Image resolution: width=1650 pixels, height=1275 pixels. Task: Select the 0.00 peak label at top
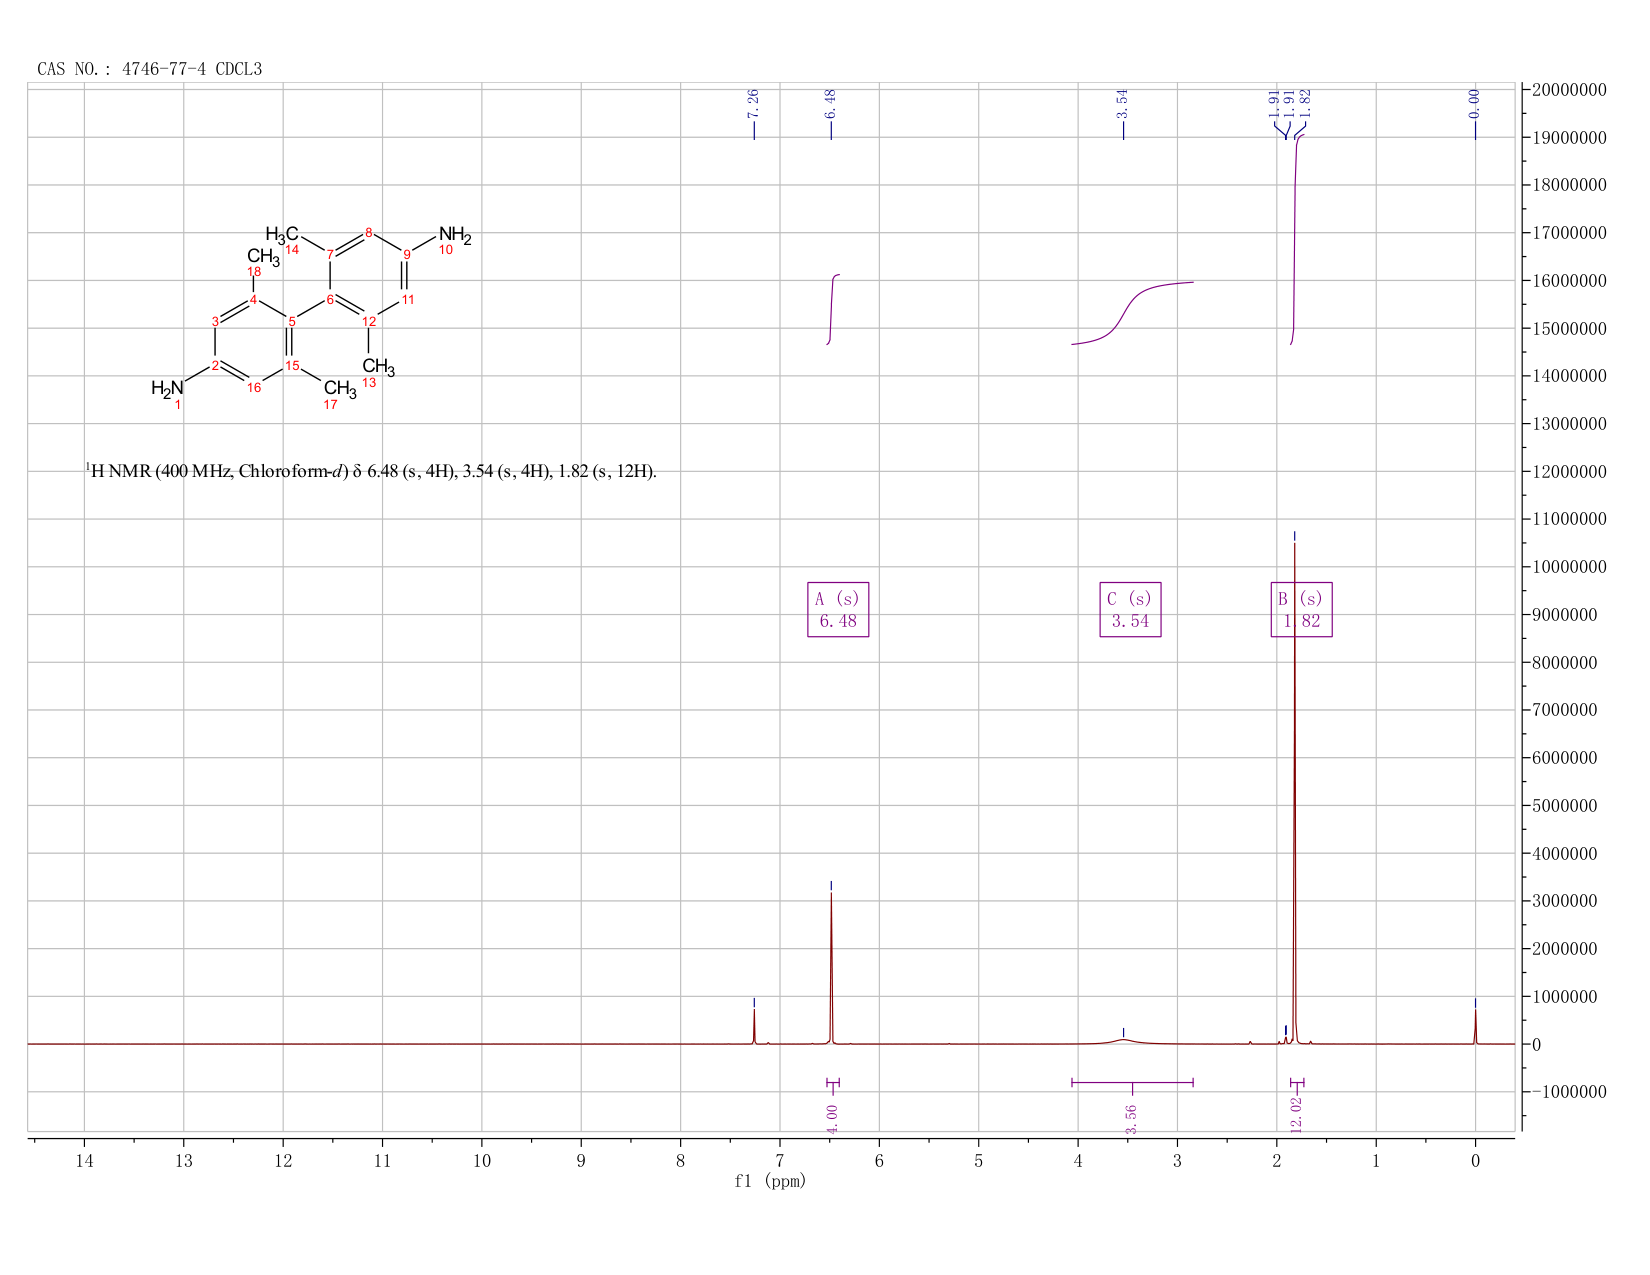pyautogui.click(x=1475, y=102)
